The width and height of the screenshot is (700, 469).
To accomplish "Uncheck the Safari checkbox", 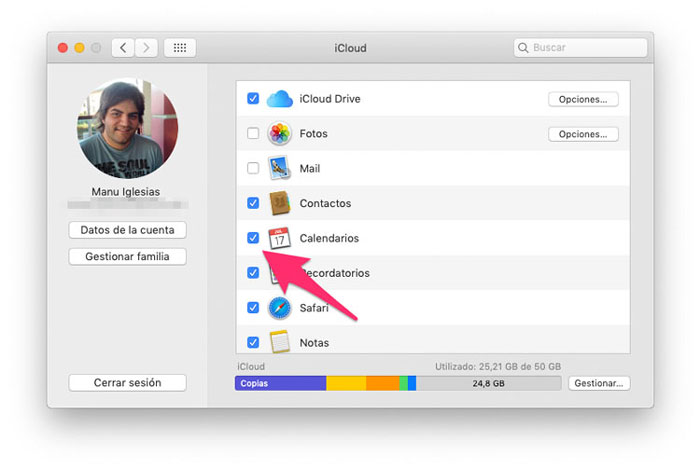I will [253, 307].
